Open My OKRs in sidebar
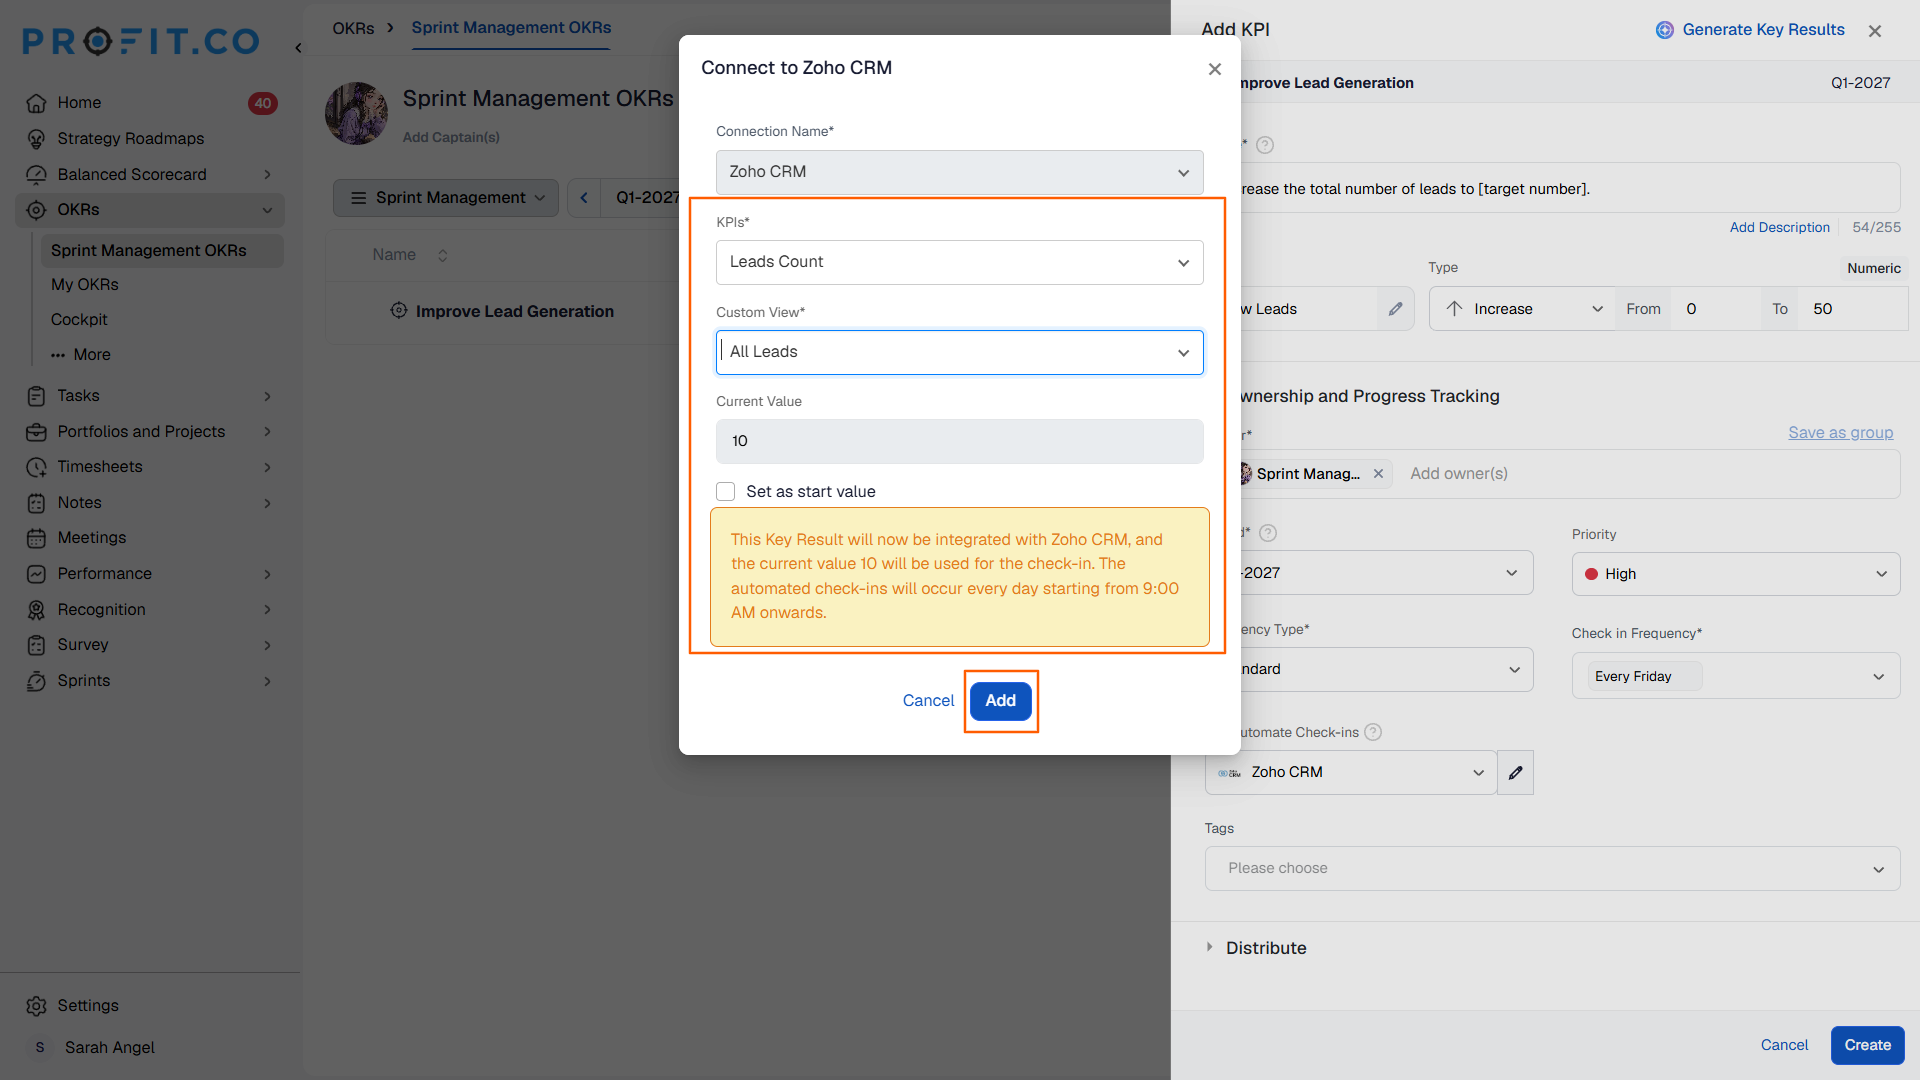Screen dimensions: 1920x1080 (85, 285)
